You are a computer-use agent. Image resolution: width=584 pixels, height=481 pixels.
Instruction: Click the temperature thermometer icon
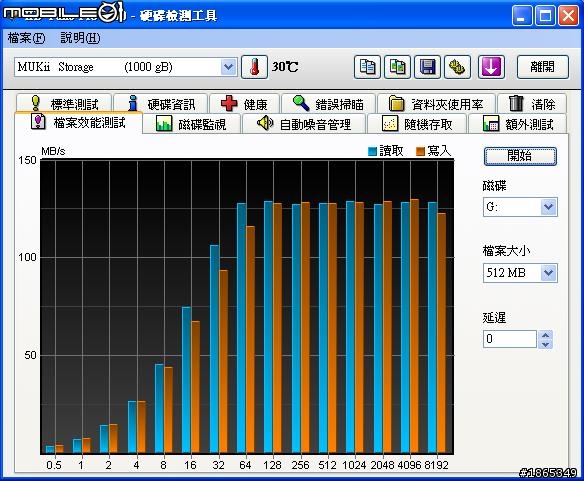click(x=254, y=67)
